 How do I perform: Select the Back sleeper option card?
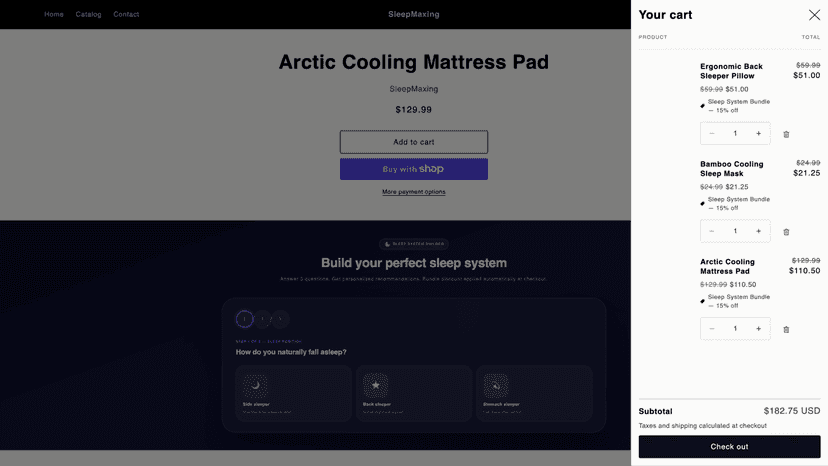[414, 393]
